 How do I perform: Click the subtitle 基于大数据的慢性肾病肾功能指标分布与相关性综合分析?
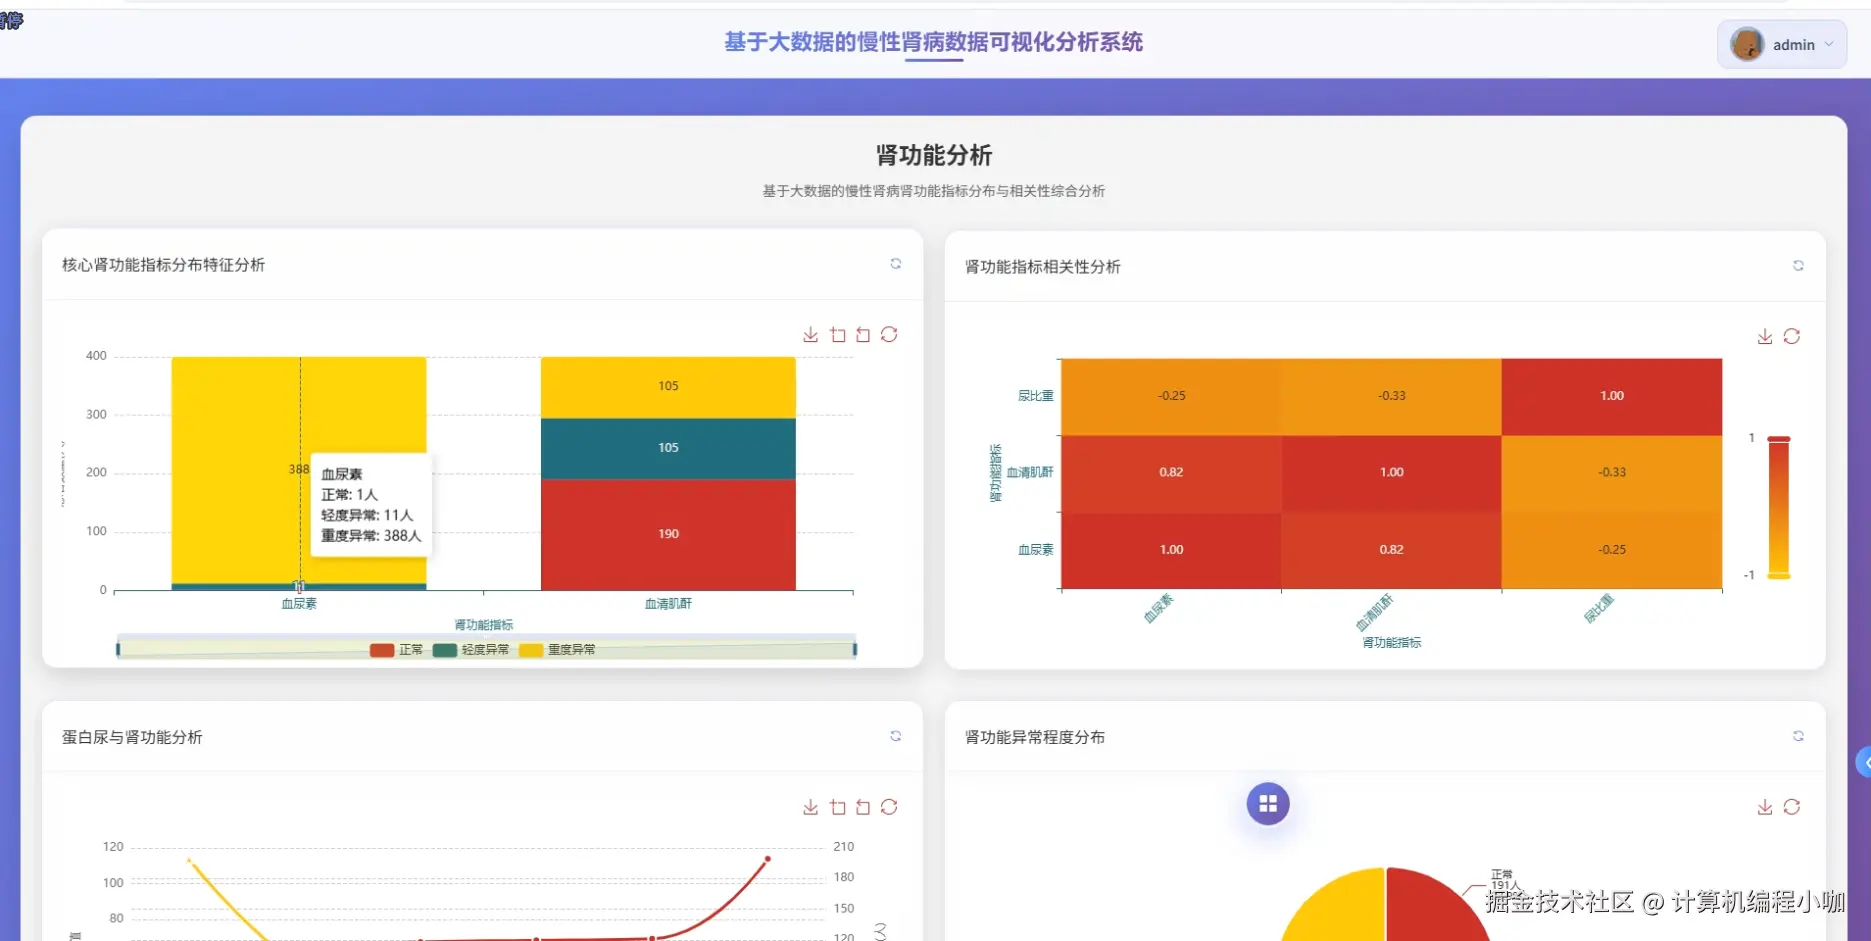[933, 191]
